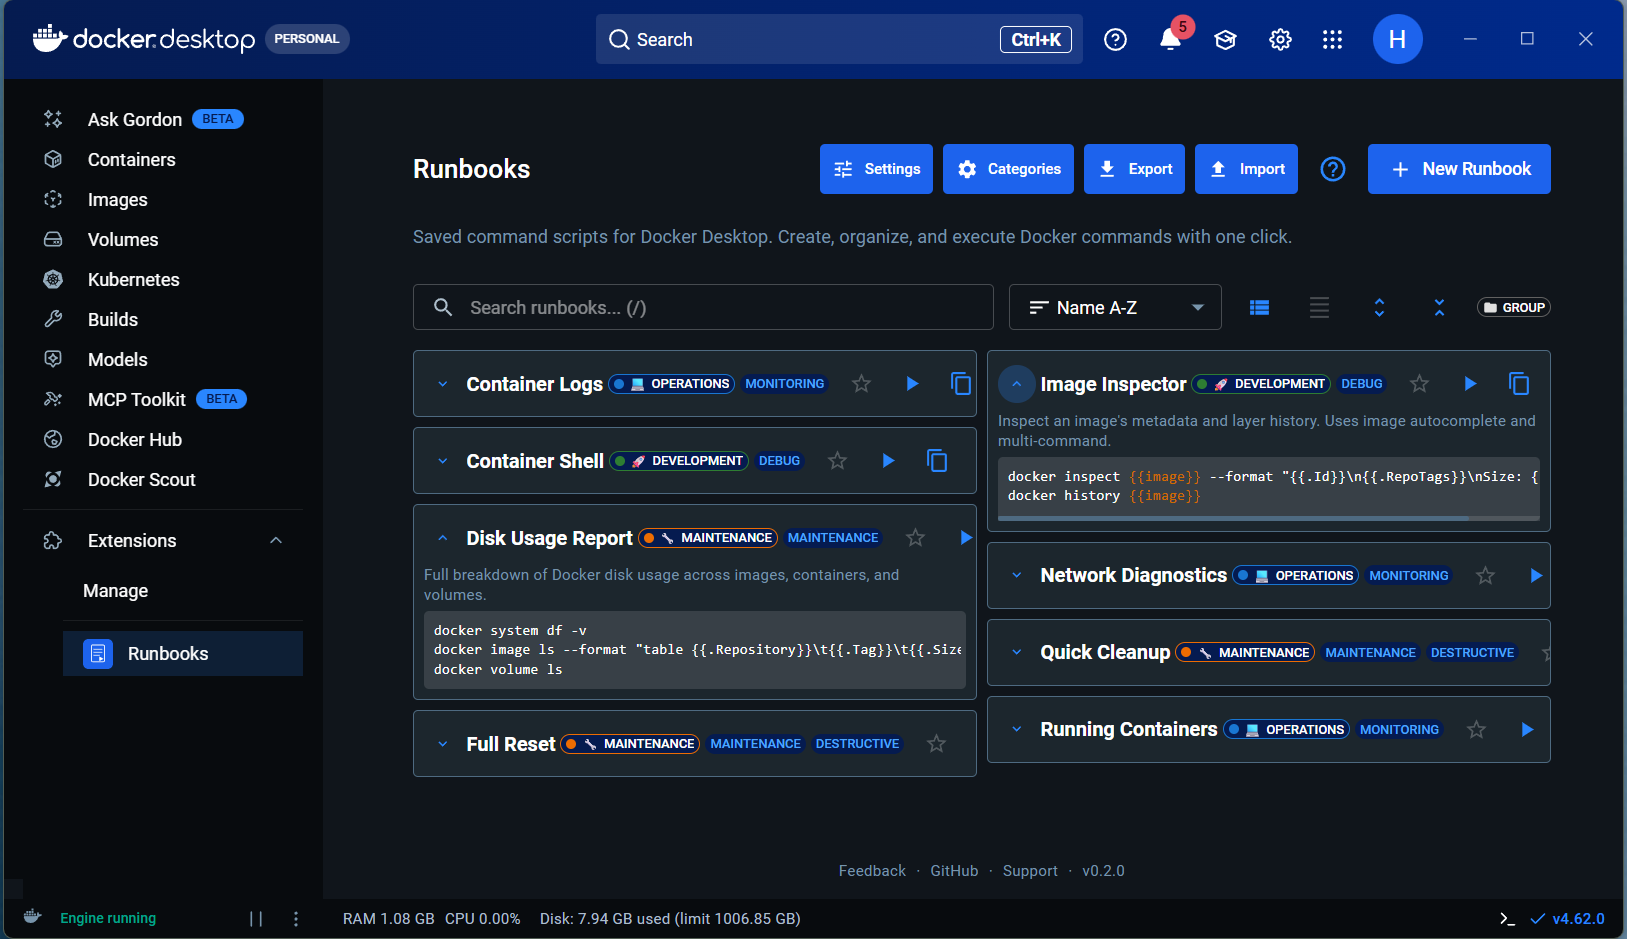Toggle the GROUP view option
Image resolution: width=1627 pixels, height=939 pixels.
click(1513, 308)
